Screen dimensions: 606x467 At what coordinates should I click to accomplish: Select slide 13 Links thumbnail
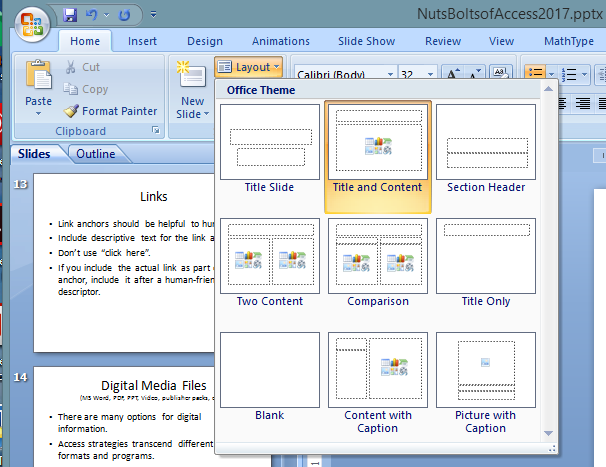pos(124,263)
